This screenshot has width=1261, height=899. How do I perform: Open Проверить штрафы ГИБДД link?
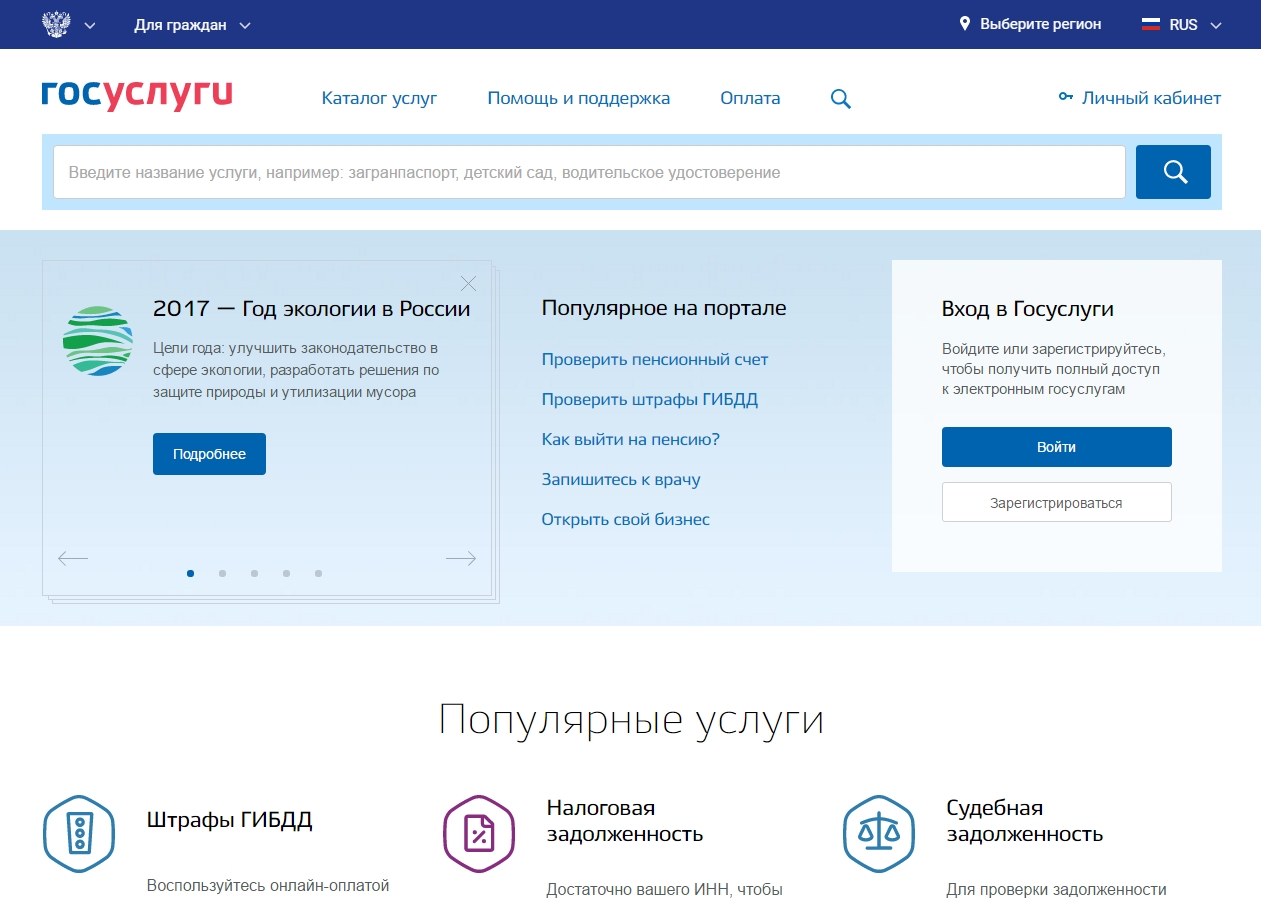(650, 399)
